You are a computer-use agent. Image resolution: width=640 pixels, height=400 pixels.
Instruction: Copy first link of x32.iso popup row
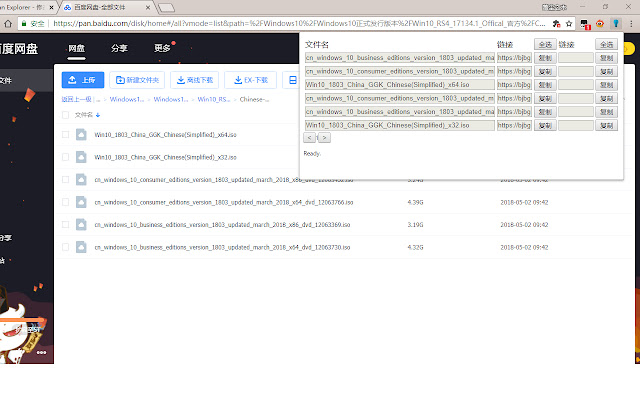click(545, 125)
